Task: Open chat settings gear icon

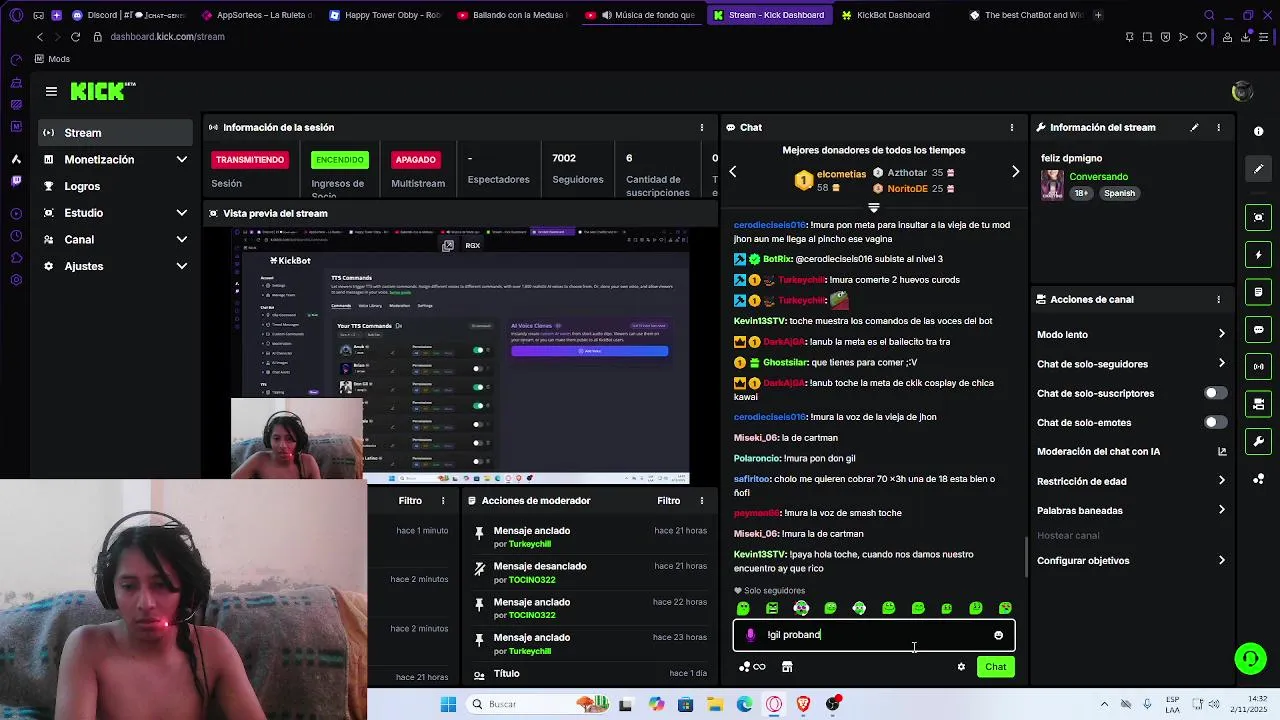Action: tap(961, 667)
